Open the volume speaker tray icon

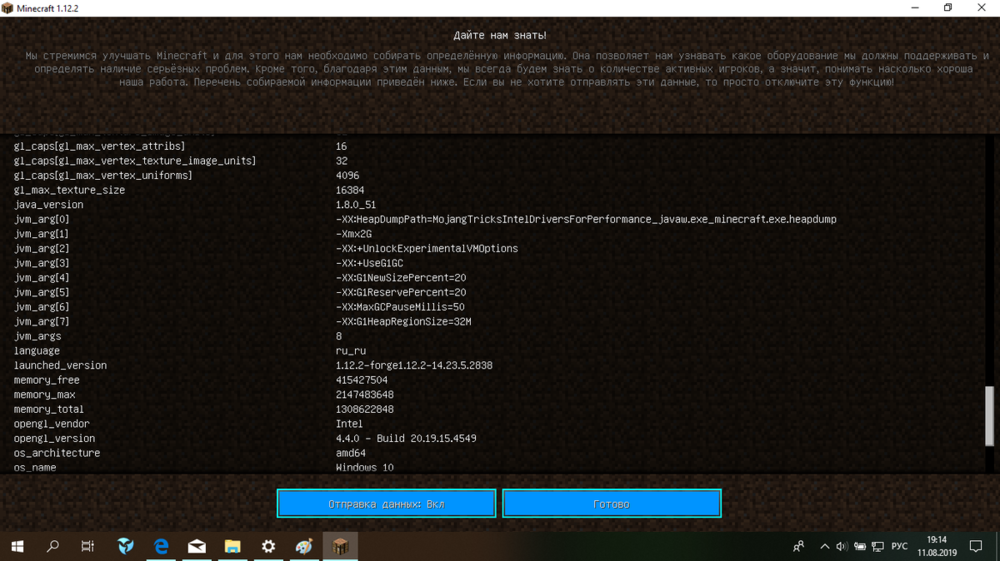click(x=842, y=546)
